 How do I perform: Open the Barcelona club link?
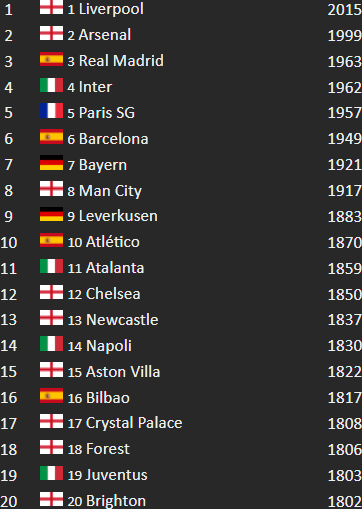[113, 139]
